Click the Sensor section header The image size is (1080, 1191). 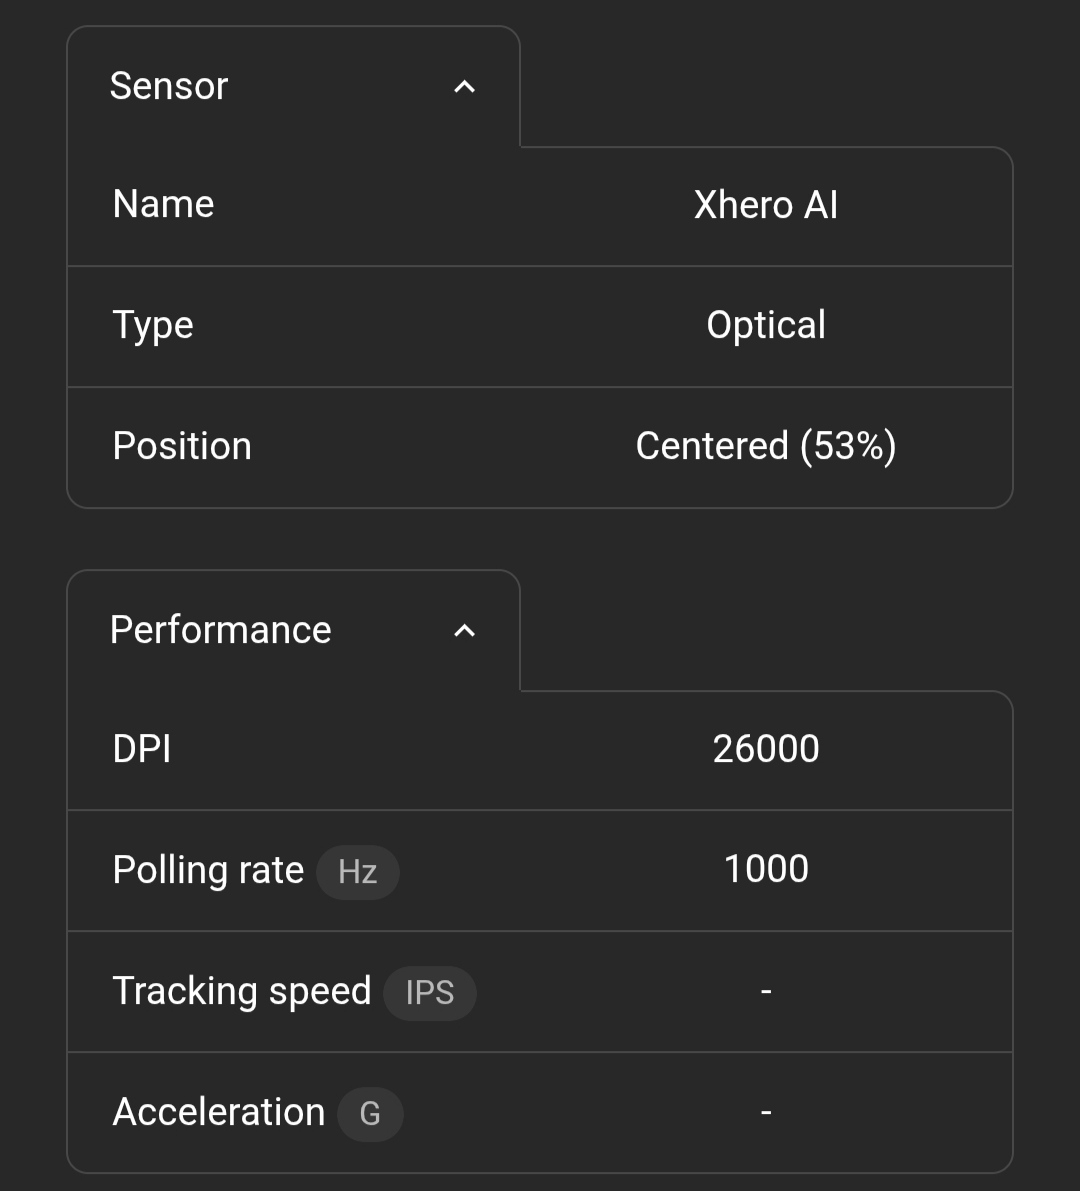point(169,87)
